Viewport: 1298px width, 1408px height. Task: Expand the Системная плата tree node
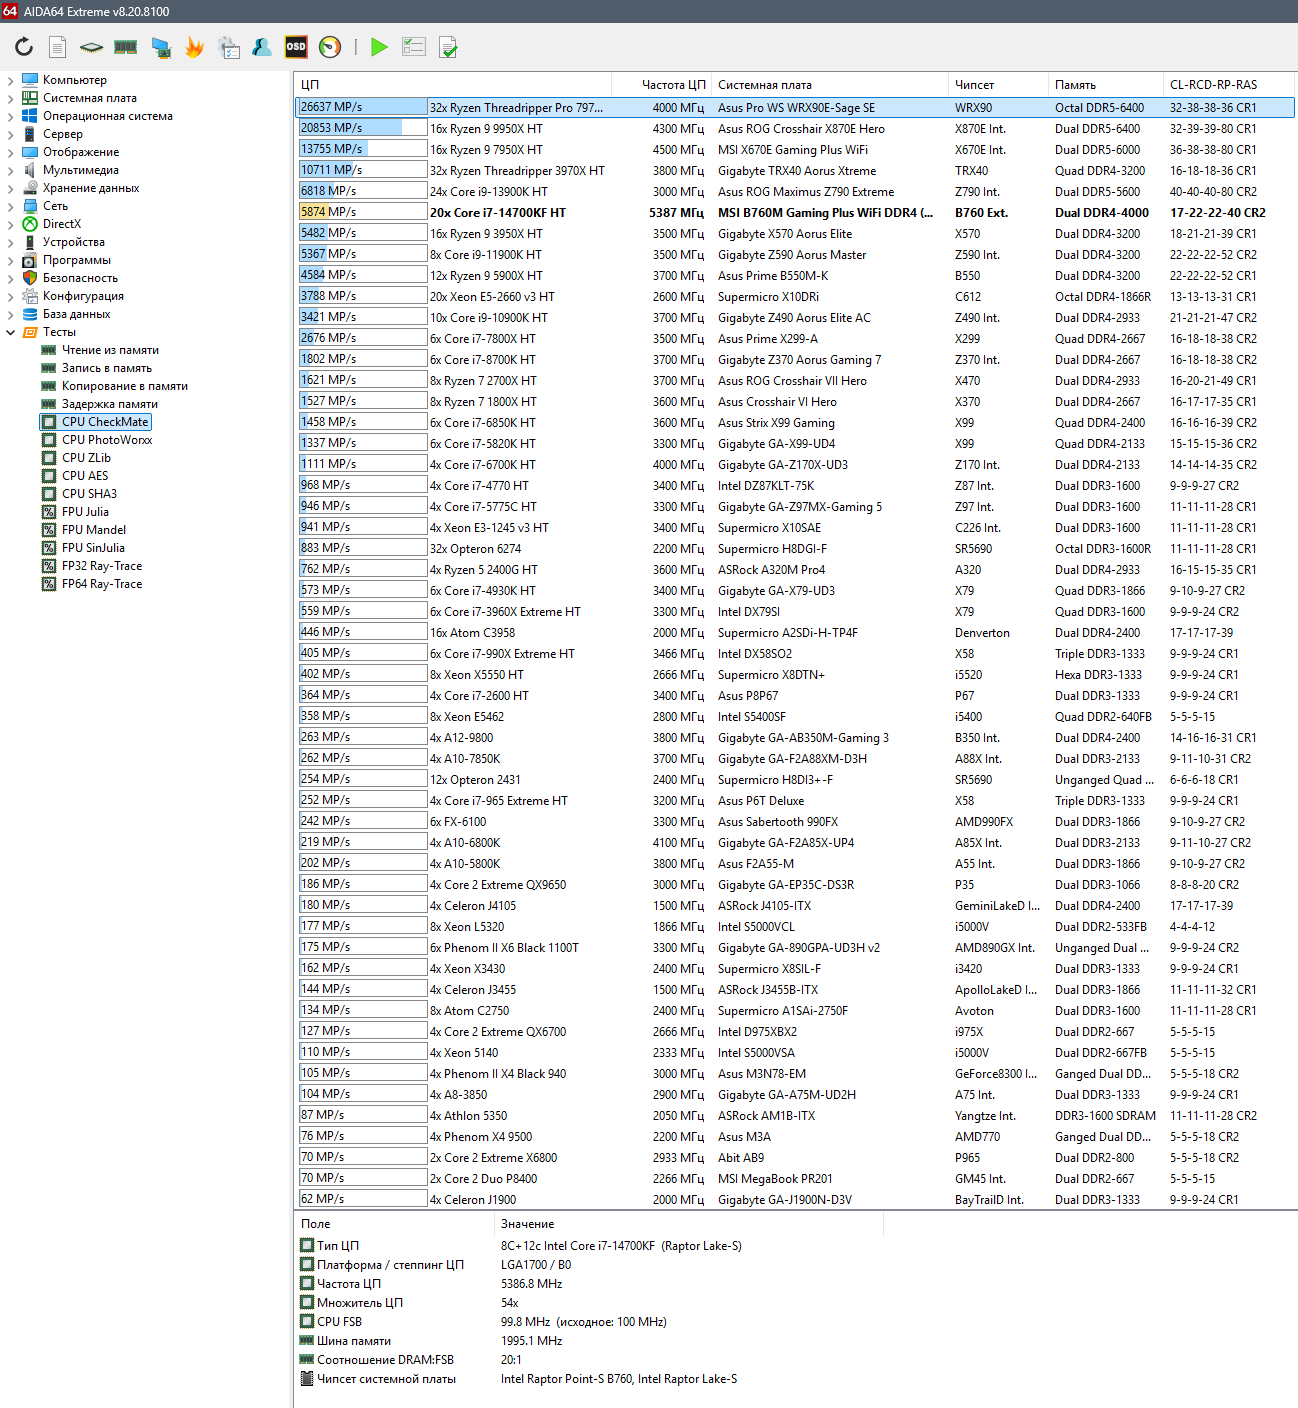11,98
